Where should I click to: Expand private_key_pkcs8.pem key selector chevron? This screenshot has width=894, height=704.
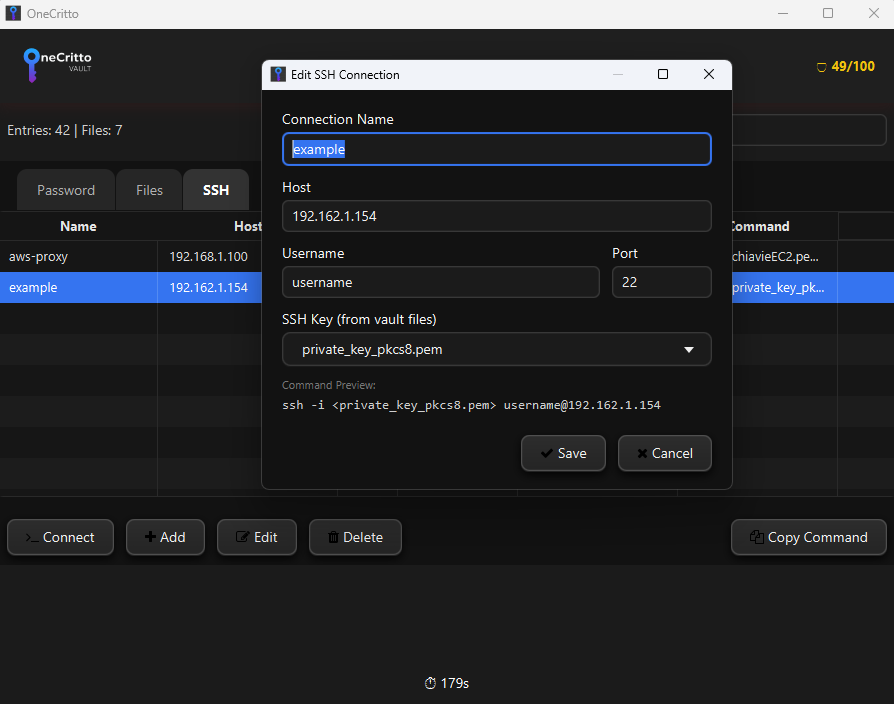688,349
